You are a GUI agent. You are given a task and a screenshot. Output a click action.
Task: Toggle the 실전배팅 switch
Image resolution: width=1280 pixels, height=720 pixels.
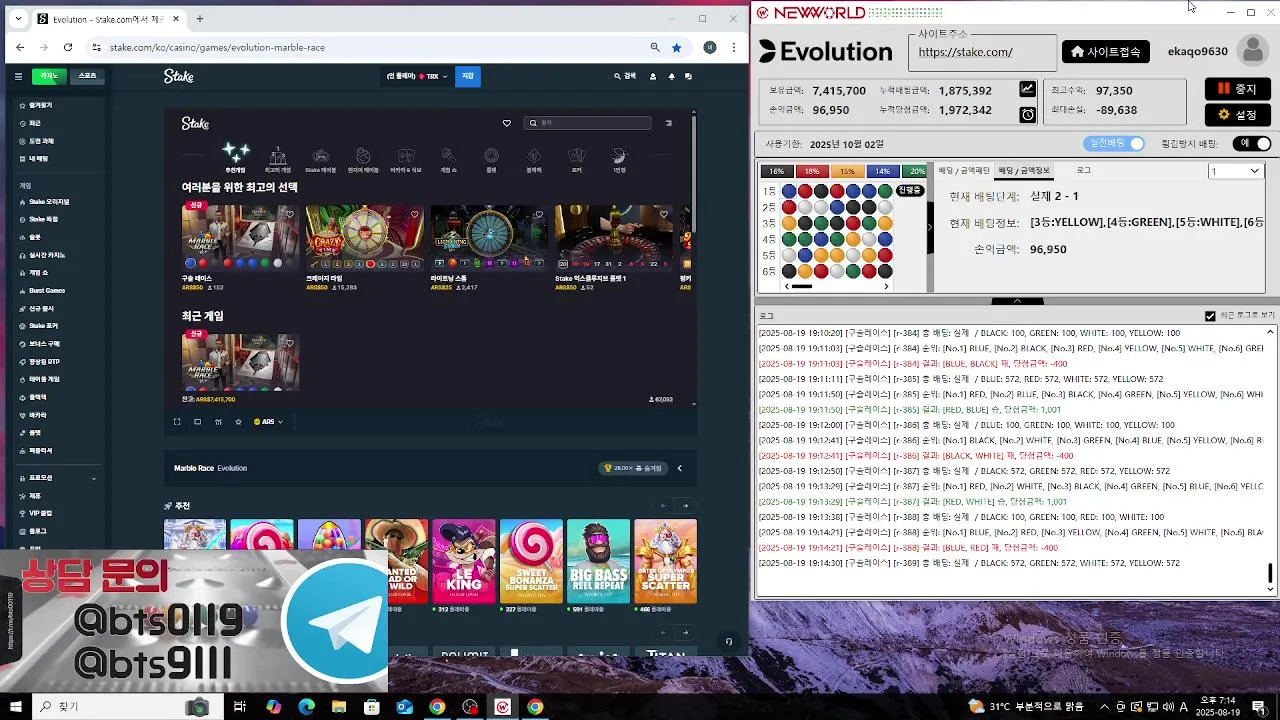point(1114,144)
